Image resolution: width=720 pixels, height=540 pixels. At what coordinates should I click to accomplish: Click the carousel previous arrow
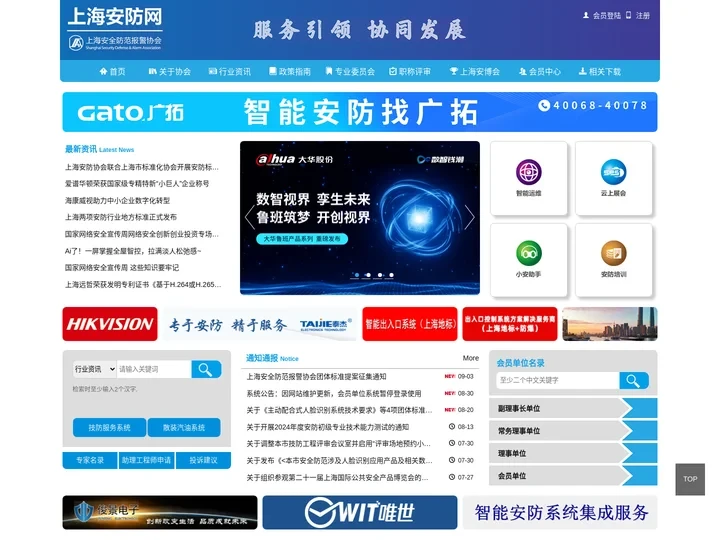click(x=250, y=217)
